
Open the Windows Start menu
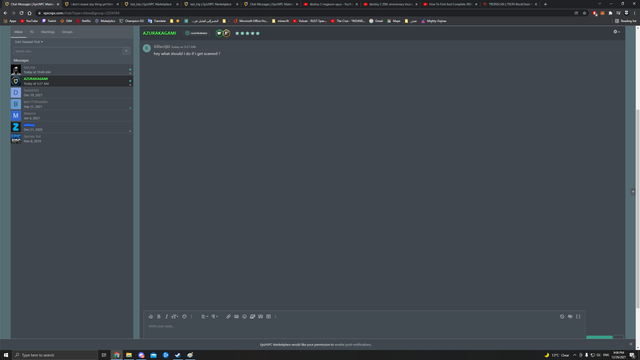coord(6,355)
